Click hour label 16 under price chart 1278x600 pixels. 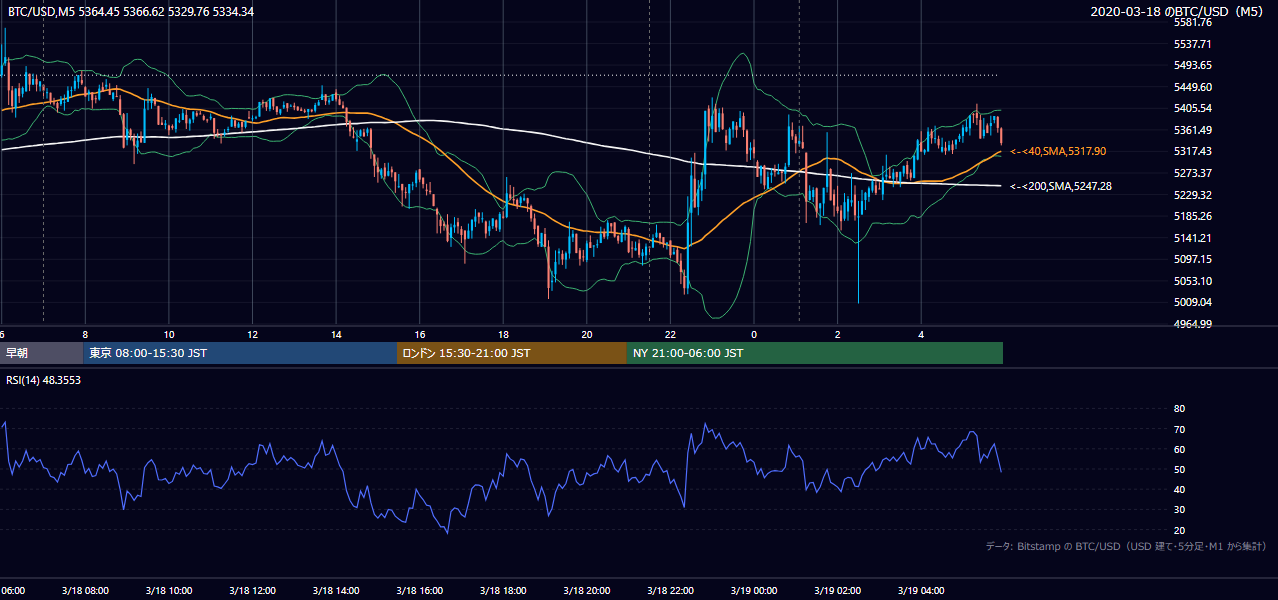[x=420, y=334]
